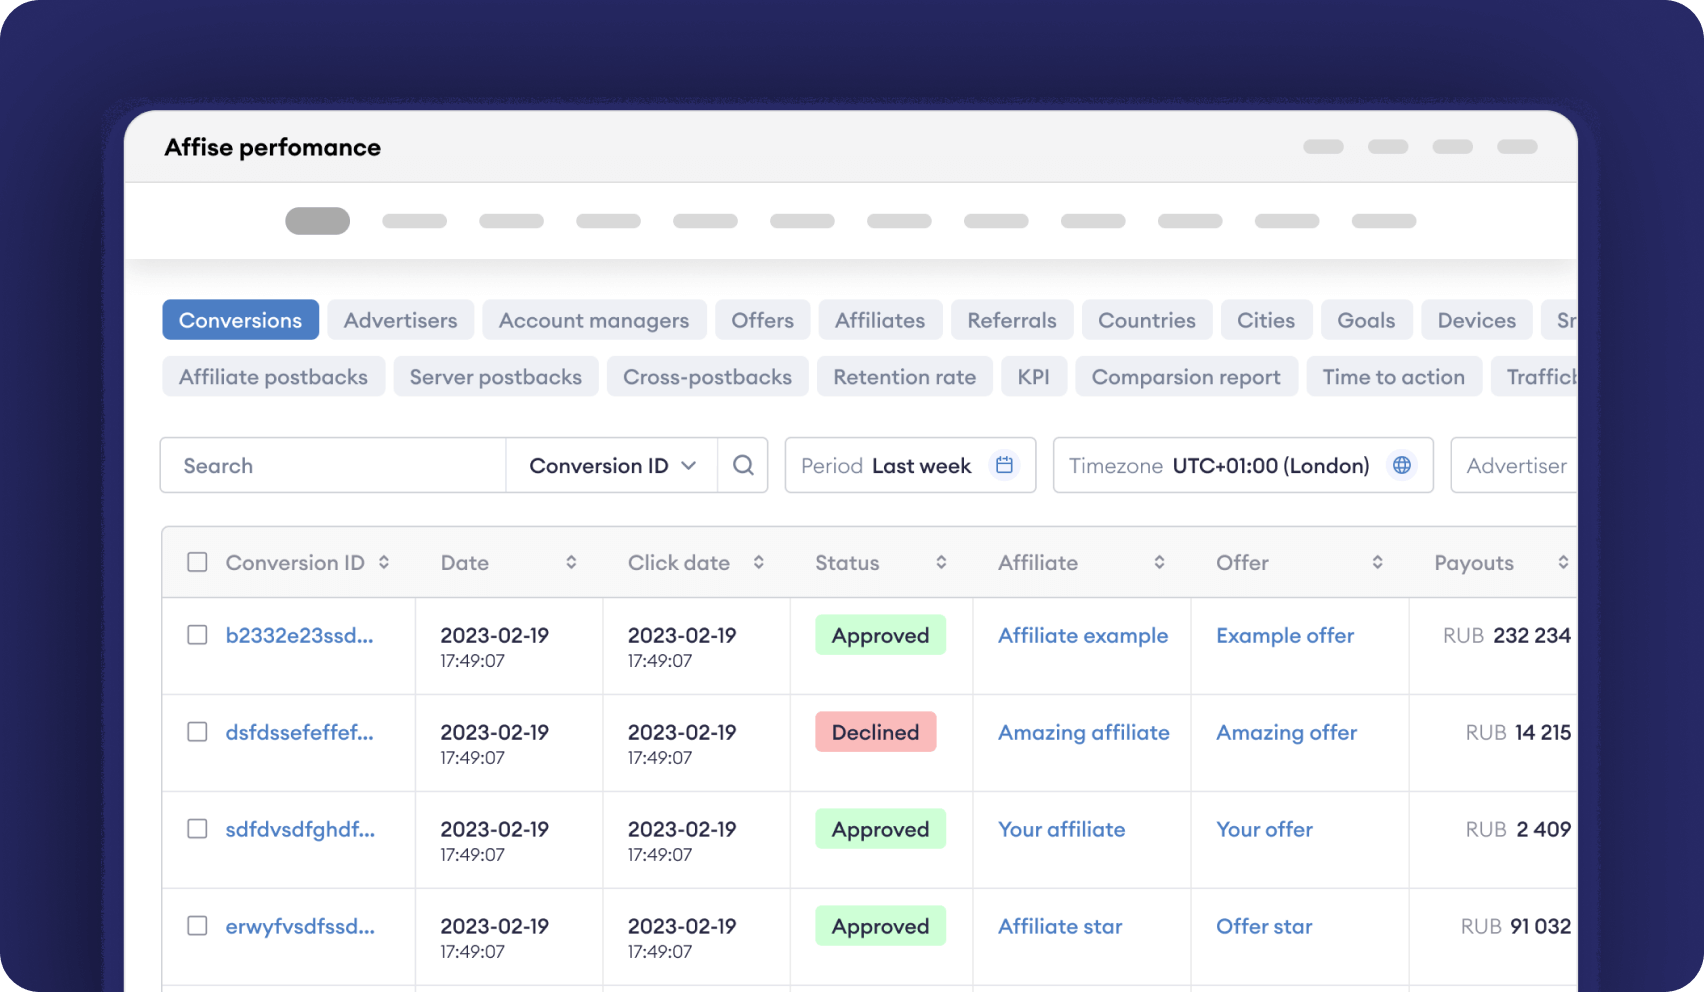Screen dimensions: 1704x992
Task: Open the Period calendar icon
Action: (x=1005, y=465)
